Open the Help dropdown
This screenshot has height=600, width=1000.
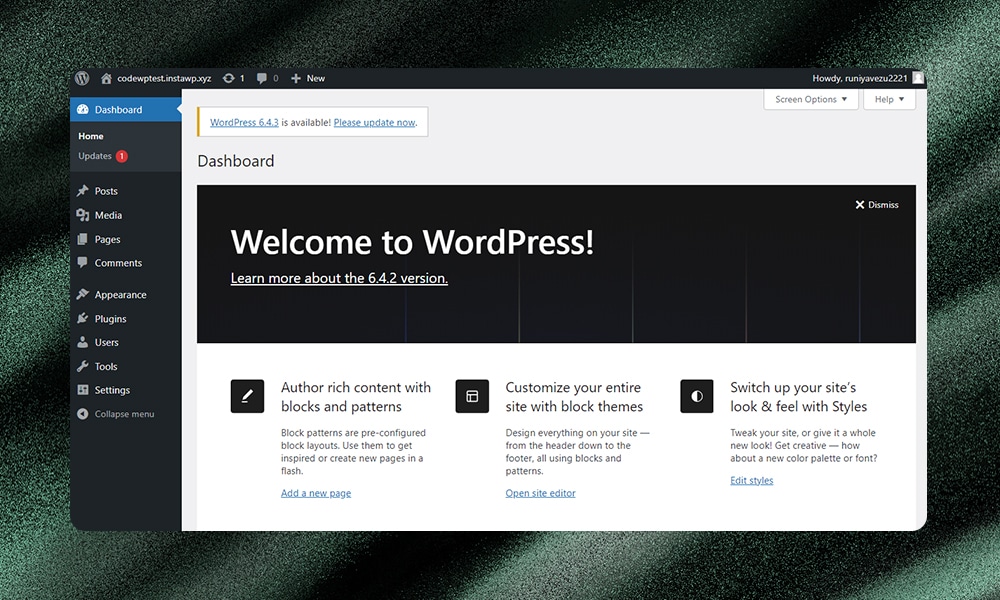click(888, 99)
